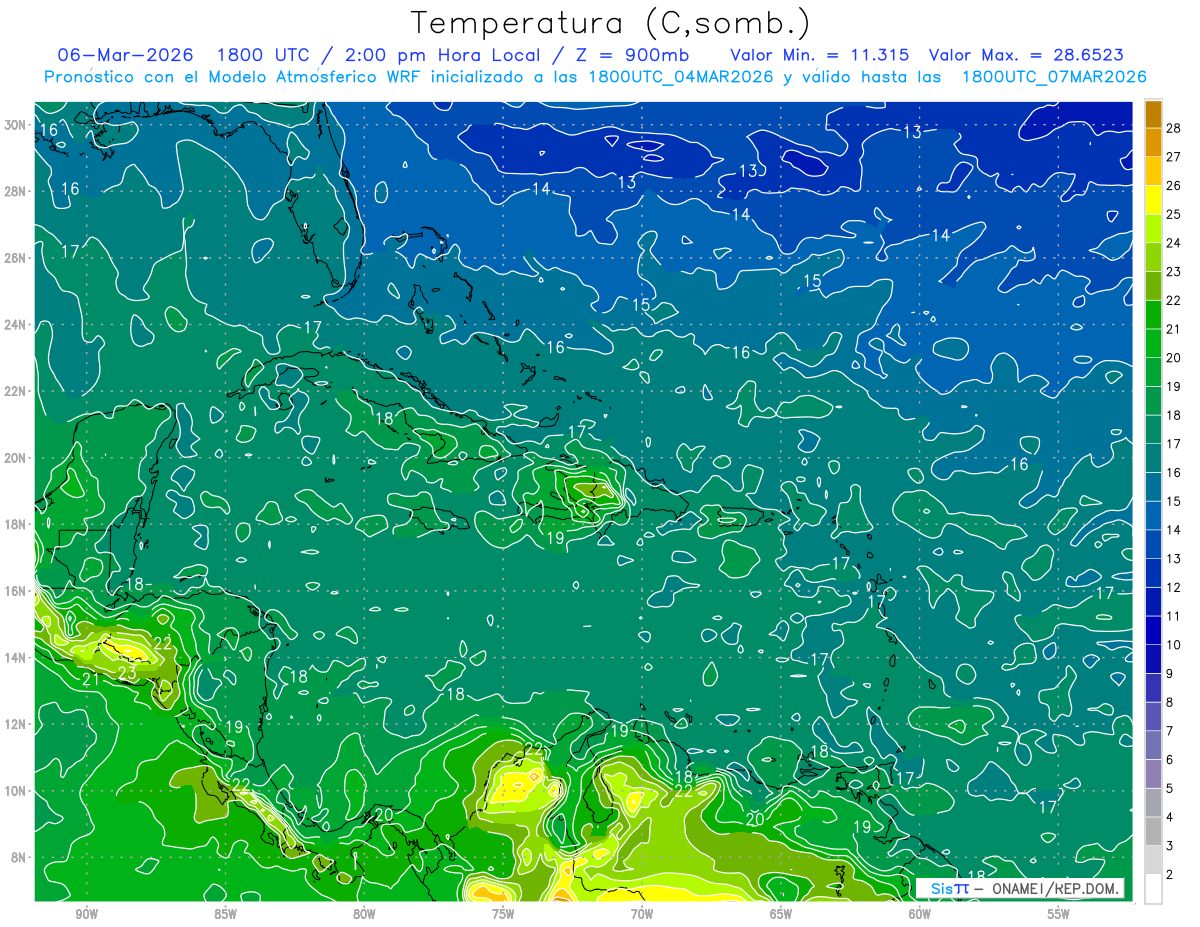Click the "85W" longitude axis label
This screenshot has width=1200, height=927.
(x=225, y=915)
